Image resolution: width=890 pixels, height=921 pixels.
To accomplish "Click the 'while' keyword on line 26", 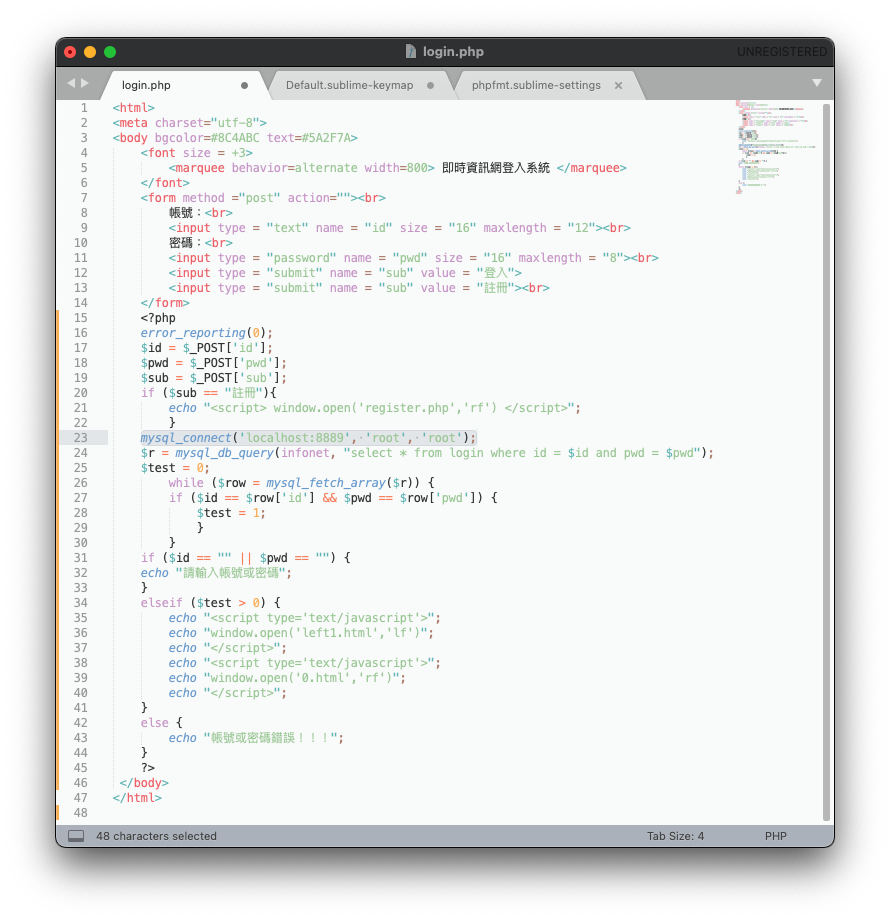I will pyautogui.click(x=186, y=483).
